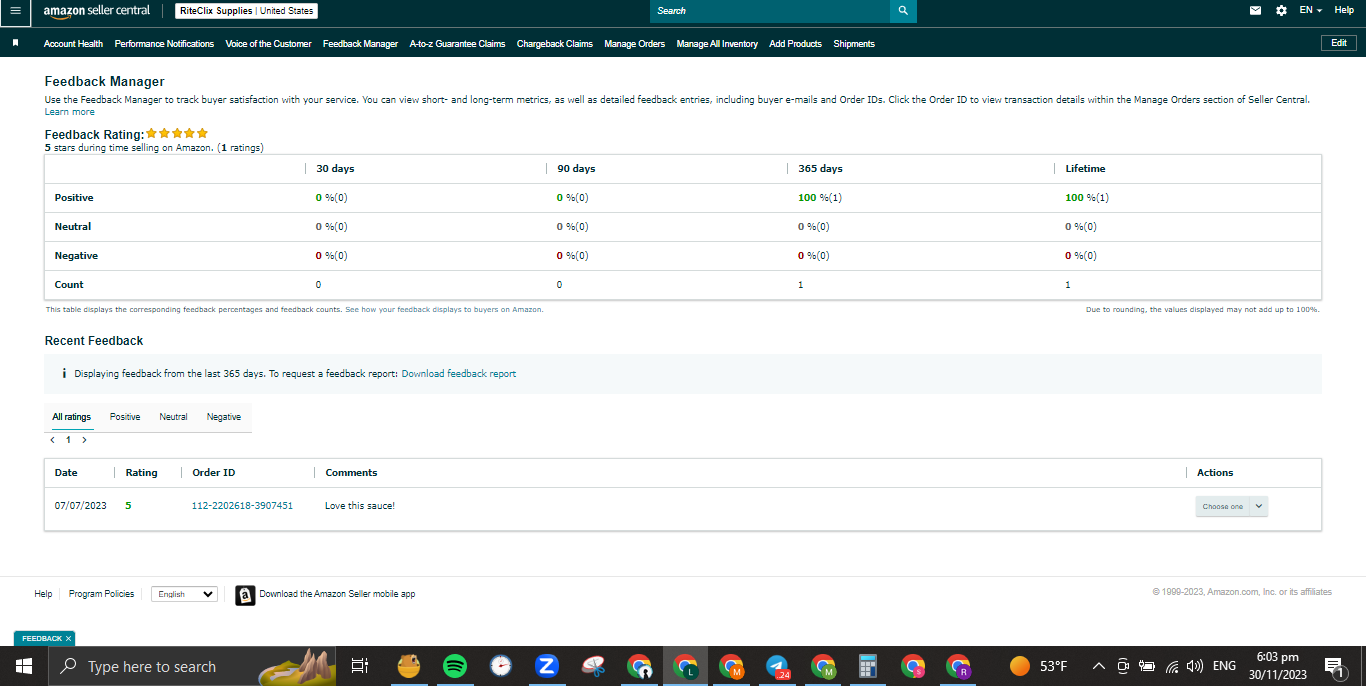The width and height of the screenshot is (1366, 686).
Task: Click Download feedback report link
Action: 459,374
